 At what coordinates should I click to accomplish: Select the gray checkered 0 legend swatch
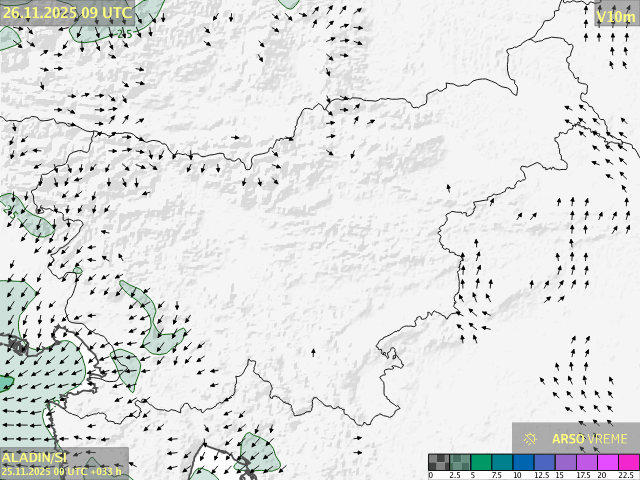(438, 462)
